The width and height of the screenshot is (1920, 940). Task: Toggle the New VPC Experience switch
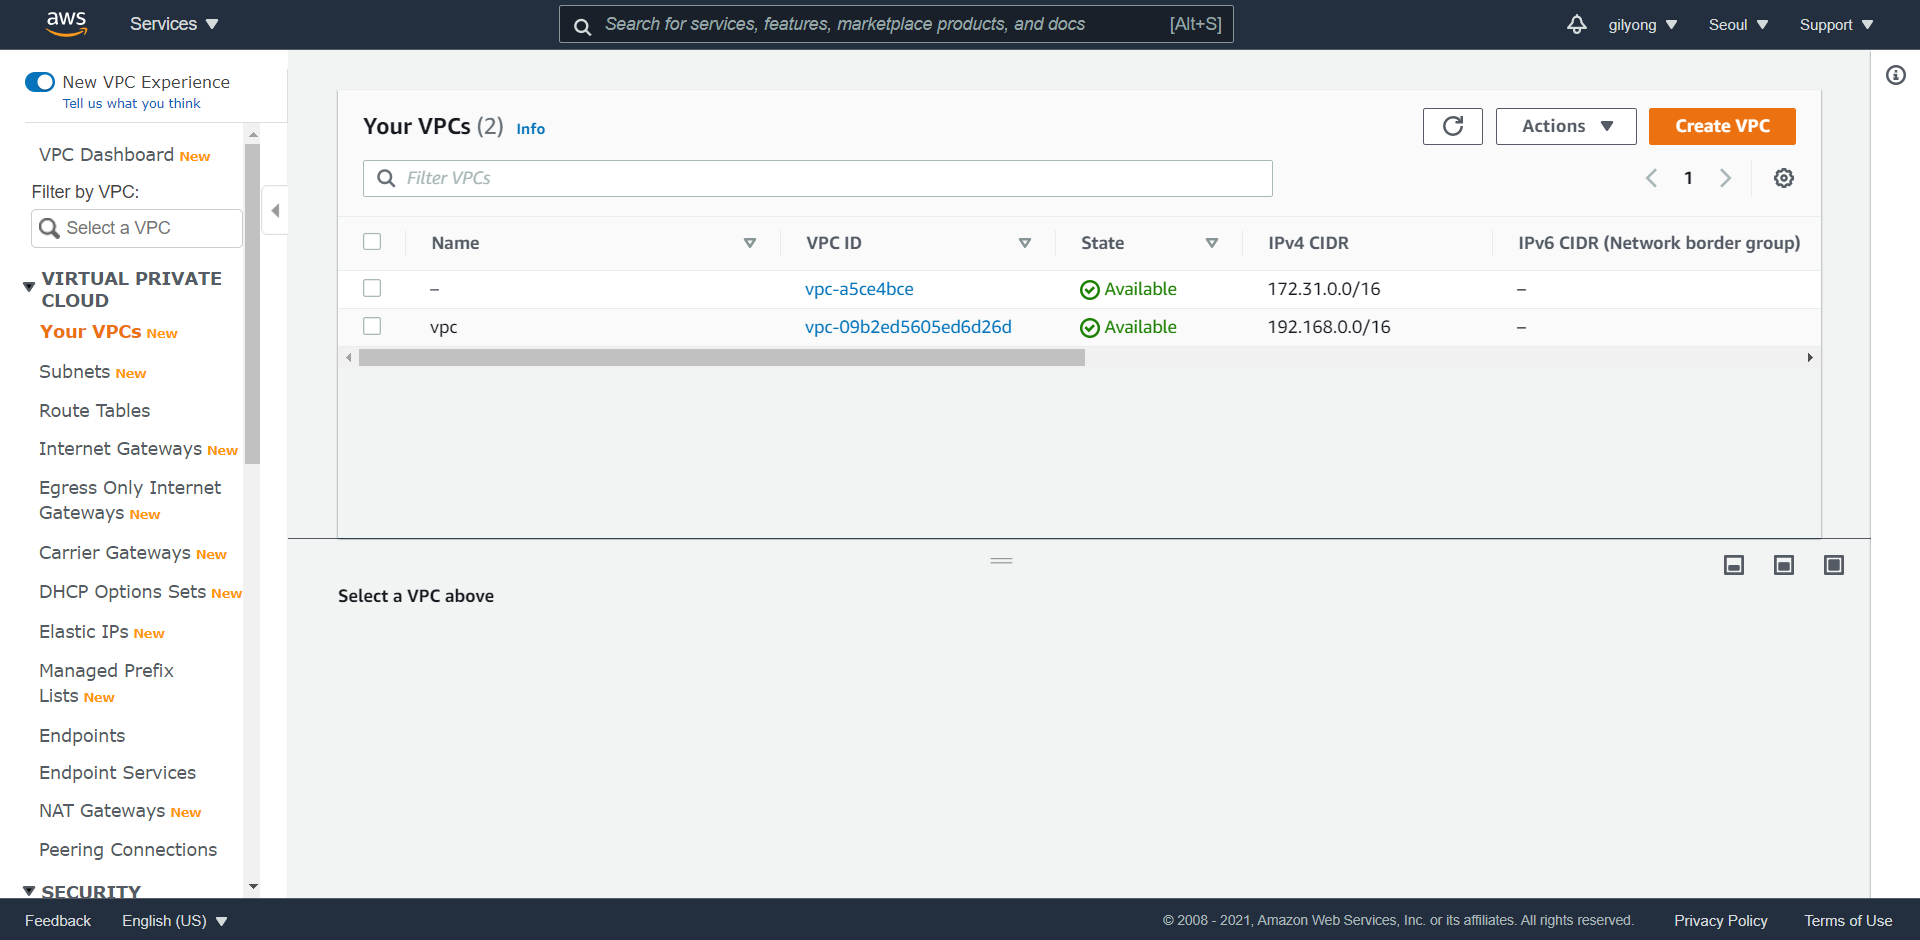point(40,82)
